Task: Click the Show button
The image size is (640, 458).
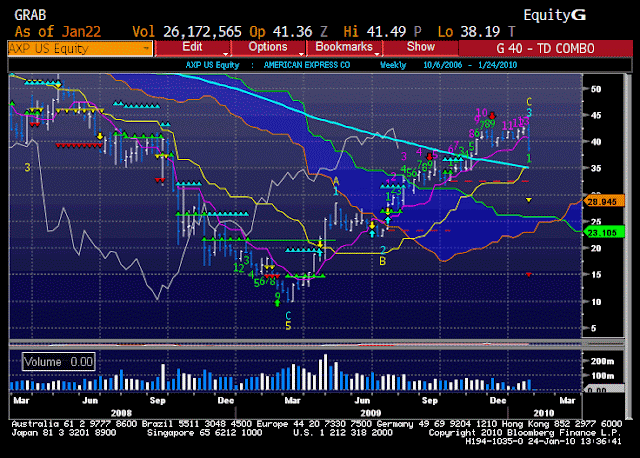Action: [x=421, y=47]
